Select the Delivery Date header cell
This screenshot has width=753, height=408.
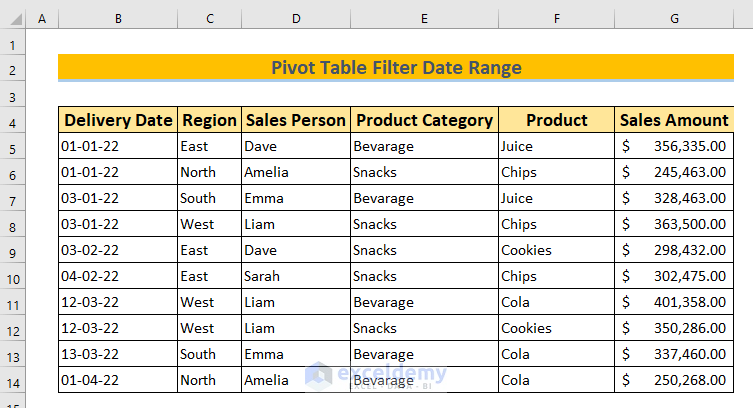pos(118,121)
